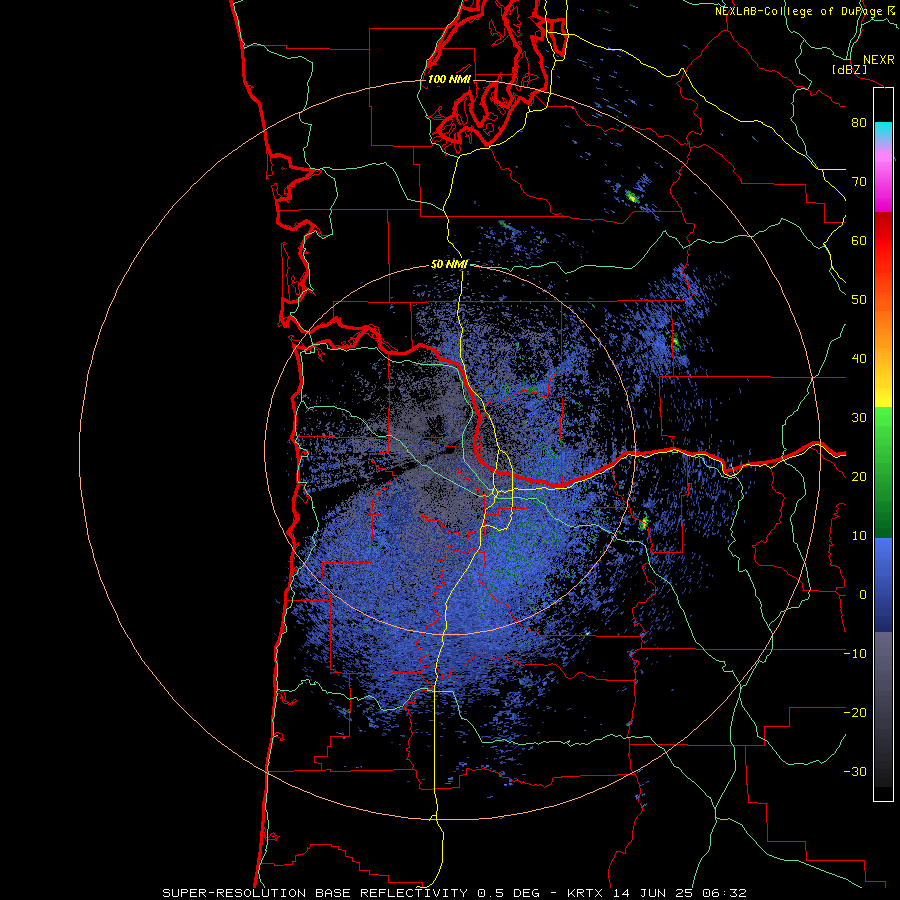Click the 50 NMI range ring label
Viewport: 900px width, 900px height.
click(x=449, y=265)
